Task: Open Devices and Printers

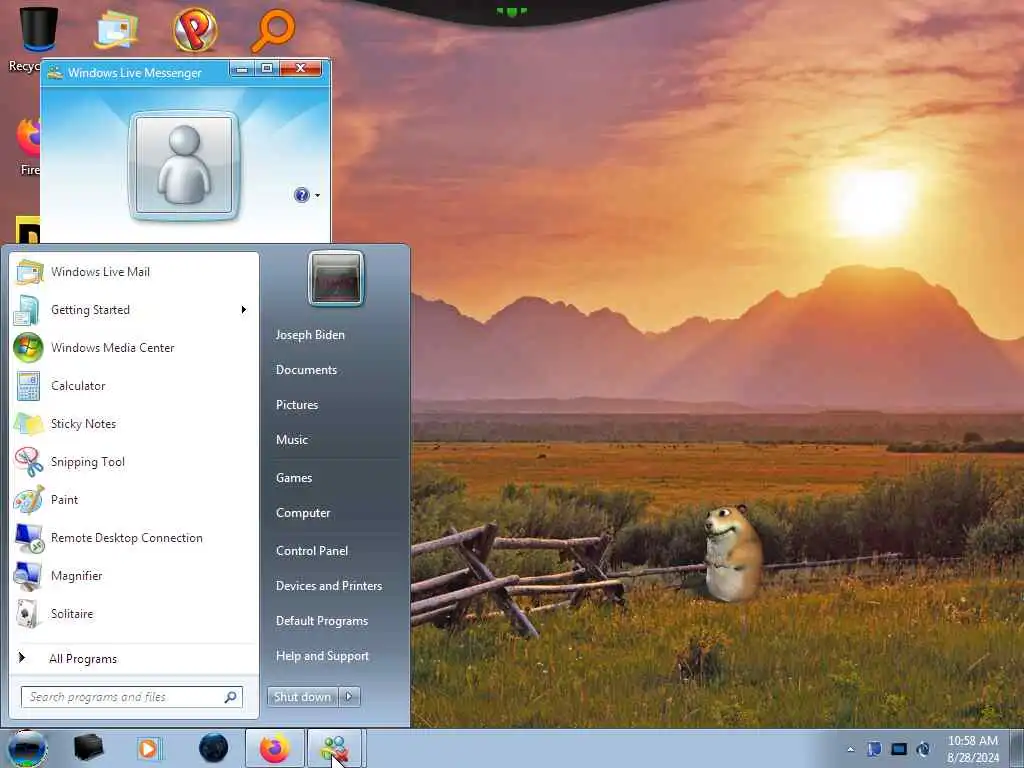Action: coord(329,586)
